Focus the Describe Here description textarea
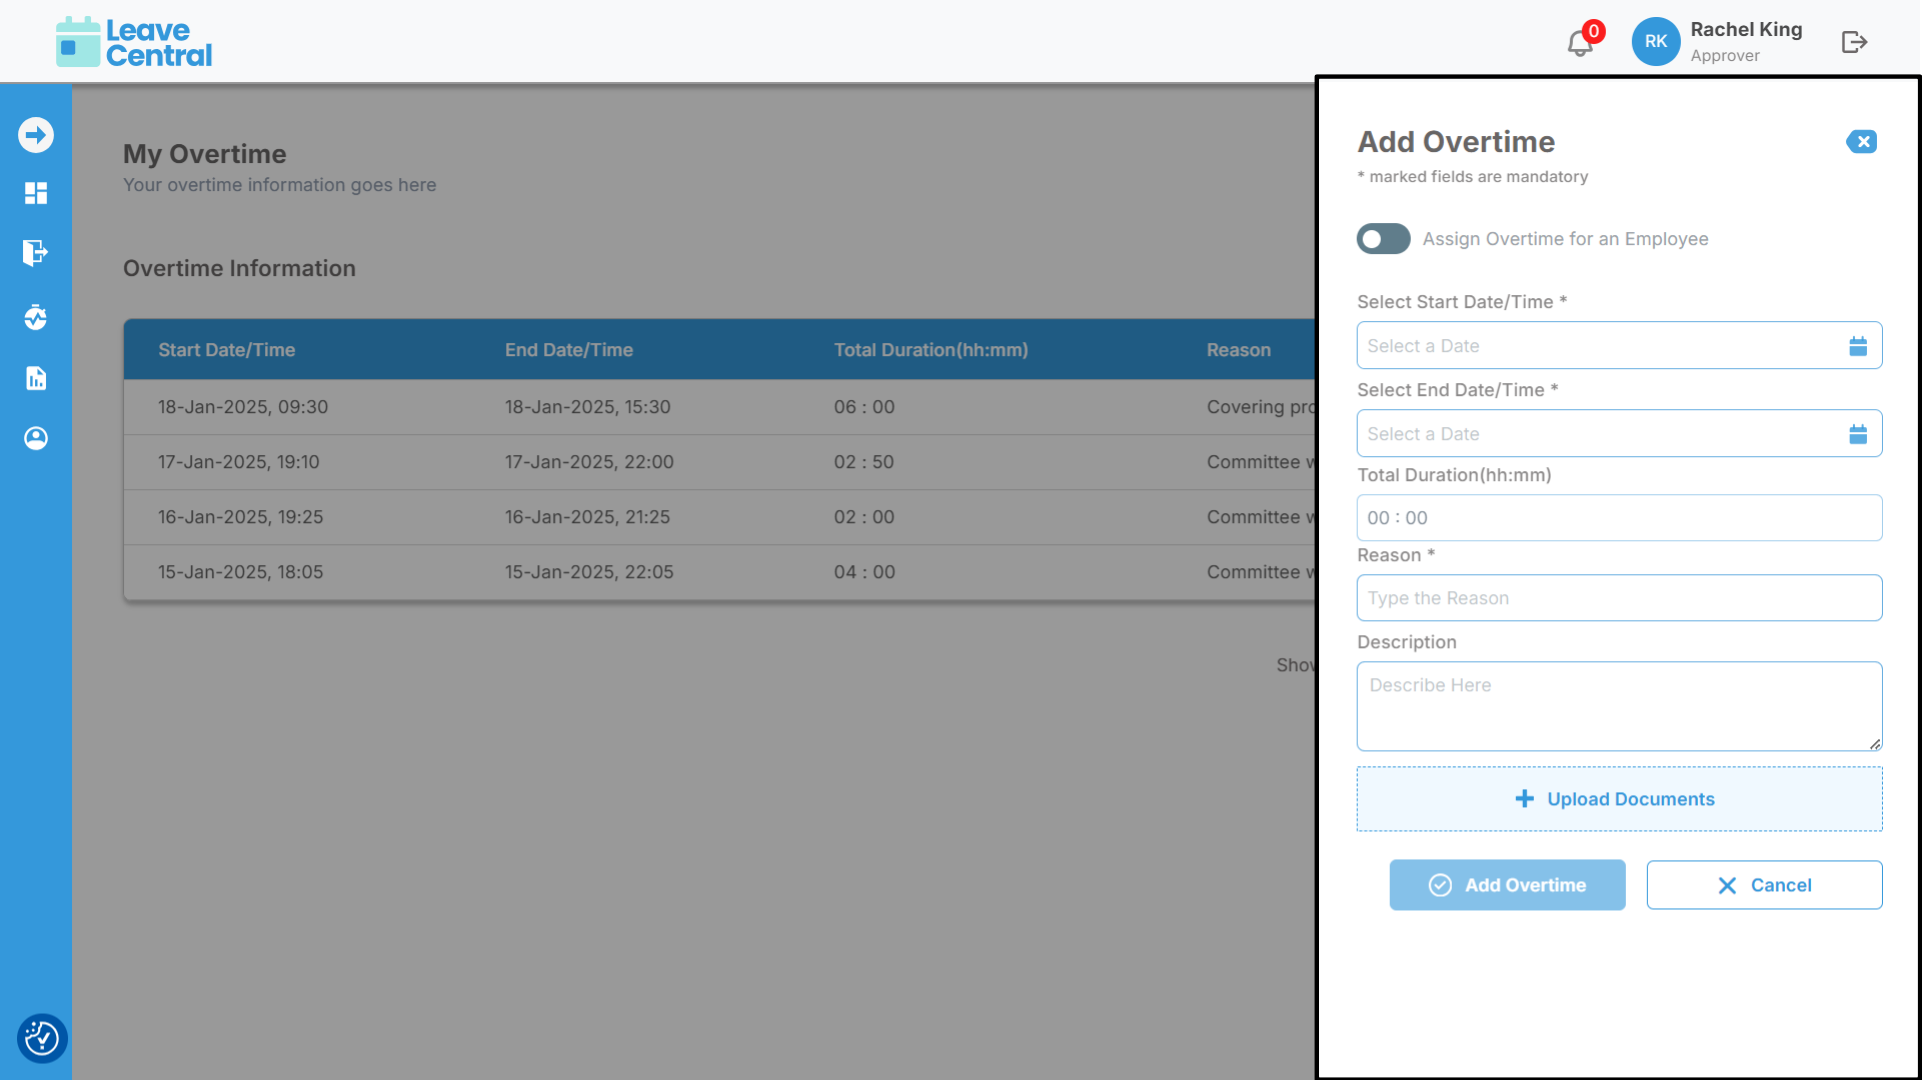1922x1080 pixels. [1619, 706]
